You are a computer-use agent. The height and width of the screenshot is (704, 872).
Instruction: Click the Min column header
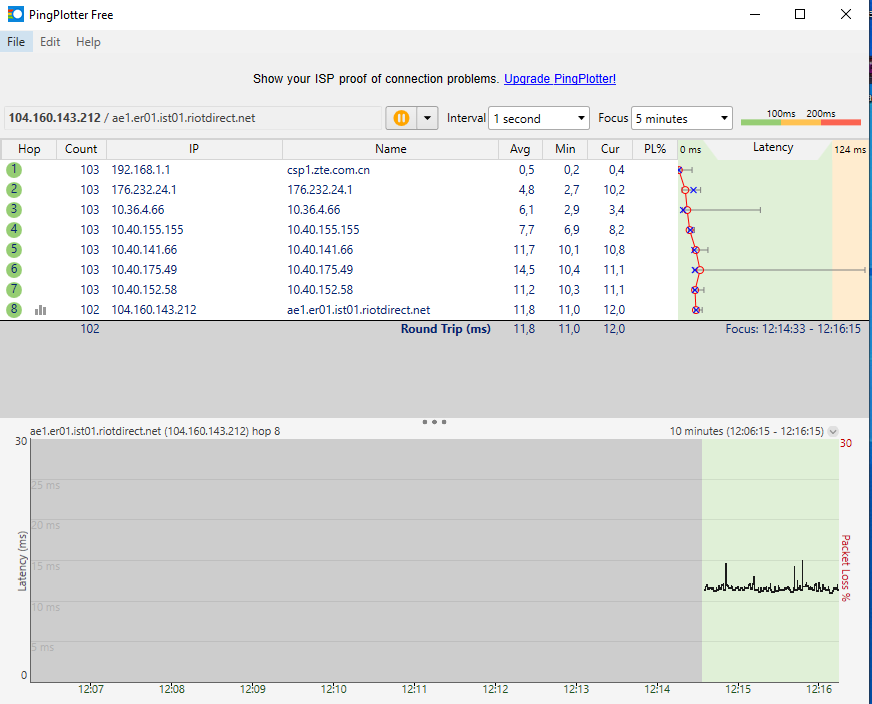[x=565, y=149]
